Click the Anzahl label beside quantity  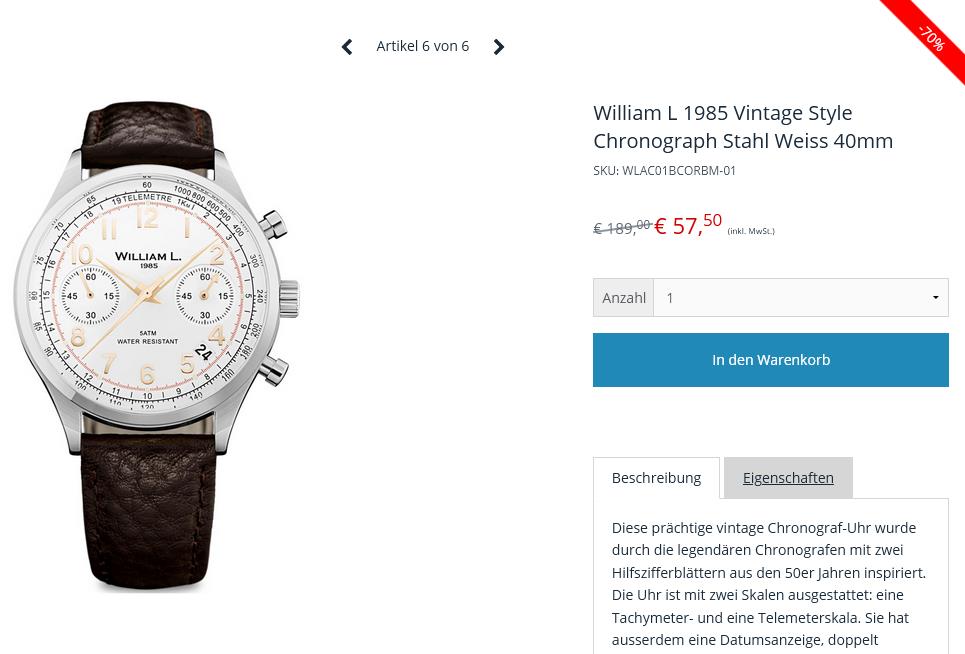pyautogui.click(x=624, y=298)
